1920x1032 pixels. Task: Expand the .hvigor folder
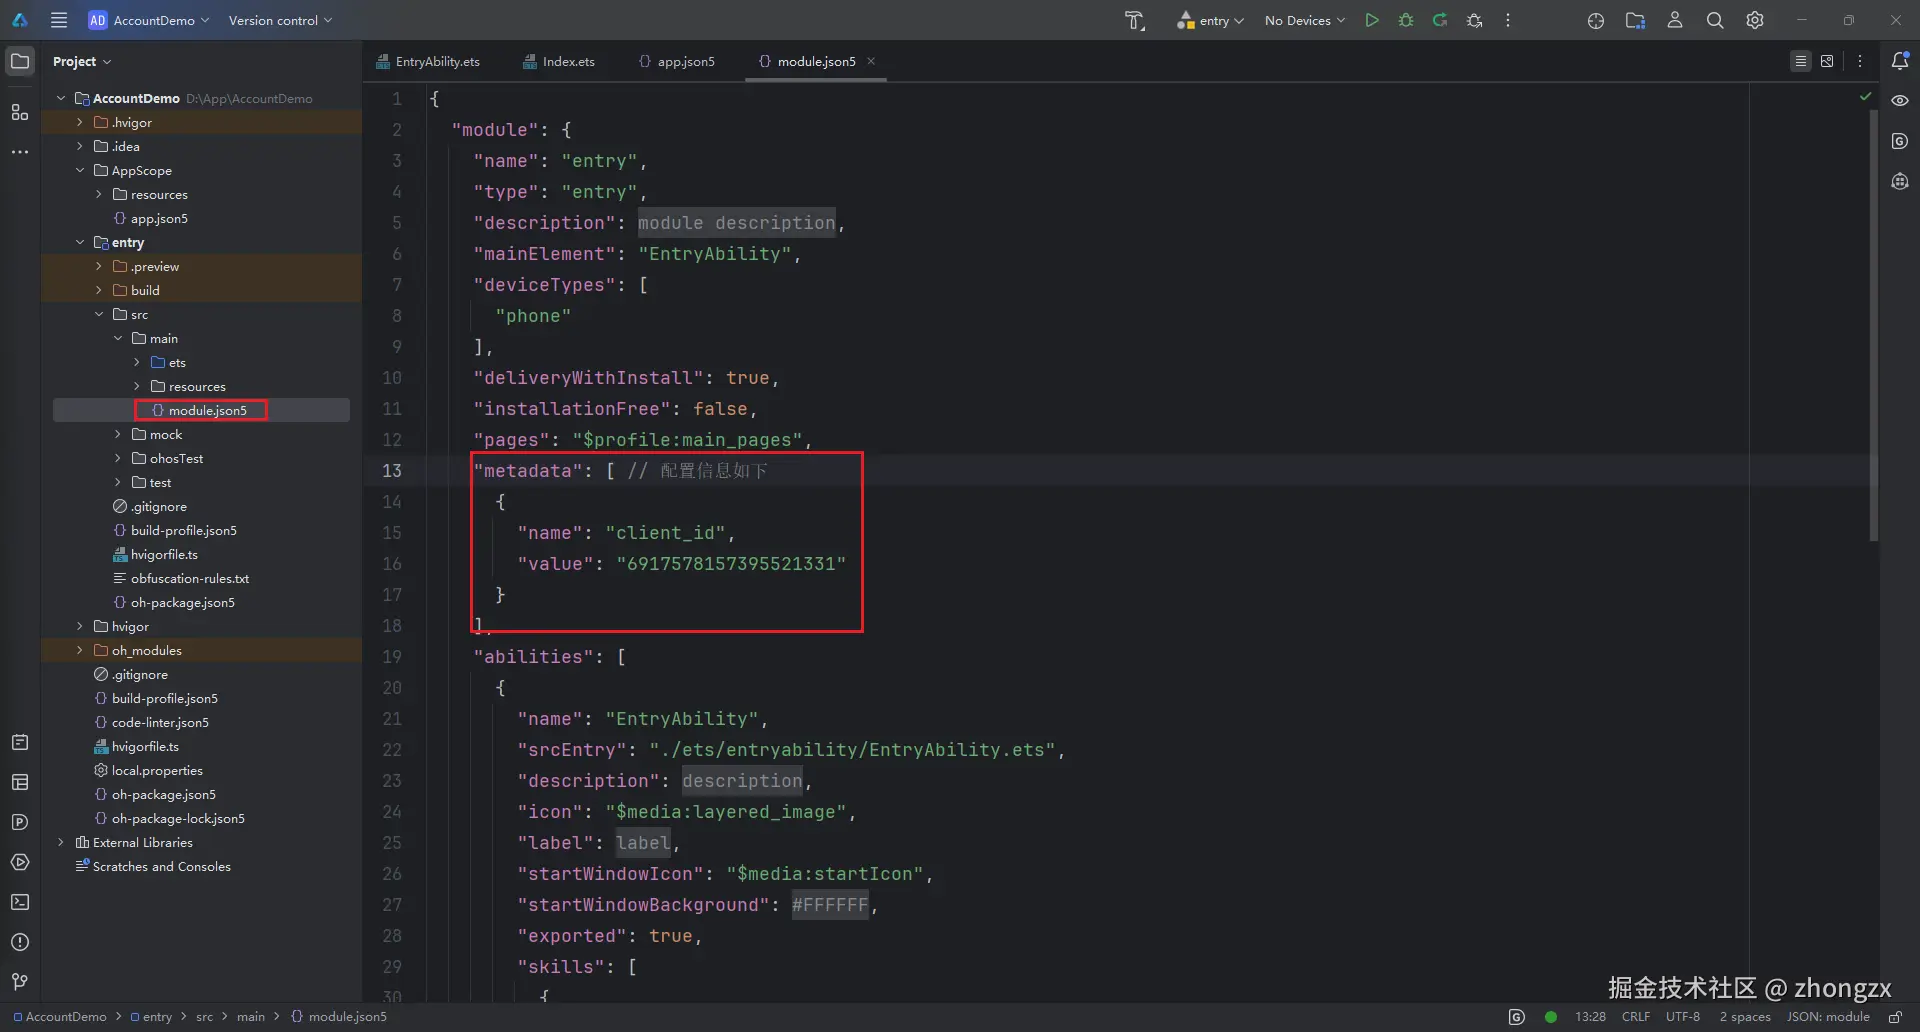[x=80, y=122]
